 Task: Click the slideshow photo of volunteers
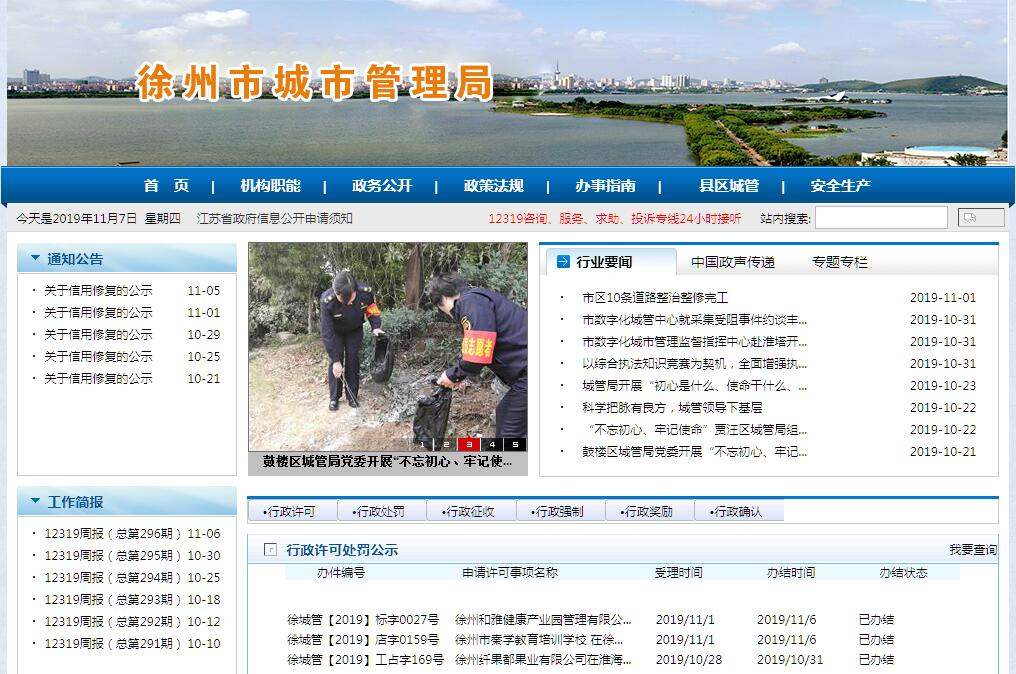click(387, 340)
